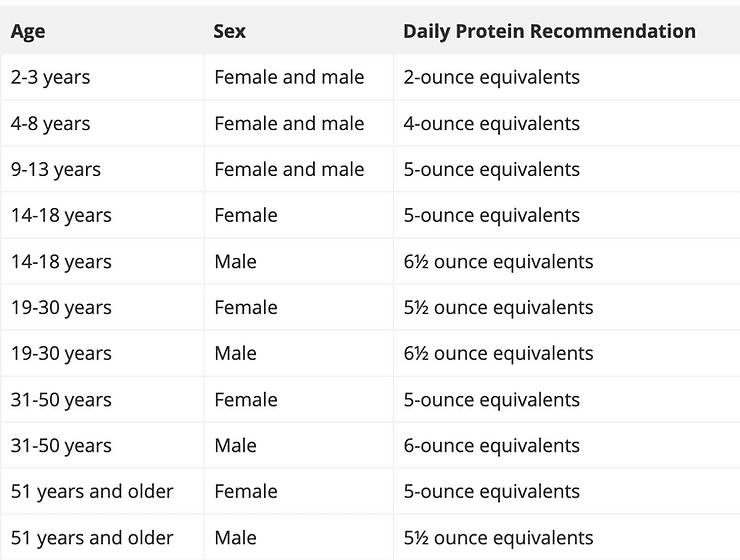Click the 2-ounce equivalents cell
This screenshot has height=560, width=740.
491,77
